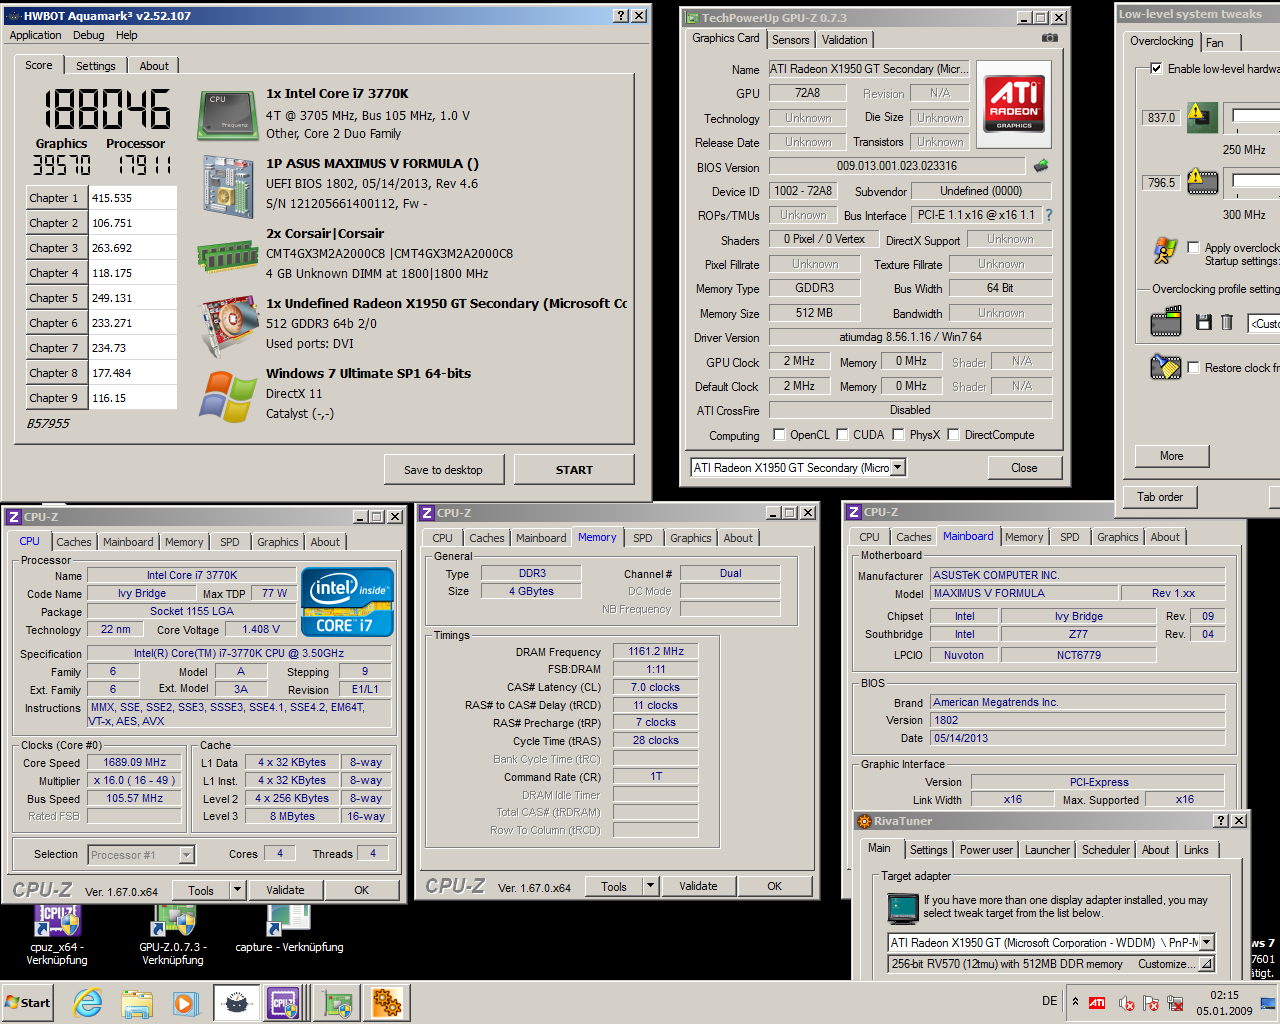Select Caches tab in CPU-Z CPU window
The width and height of the screenshot is (1280, 1024).
pyautogui.click(x=74, y=542)
